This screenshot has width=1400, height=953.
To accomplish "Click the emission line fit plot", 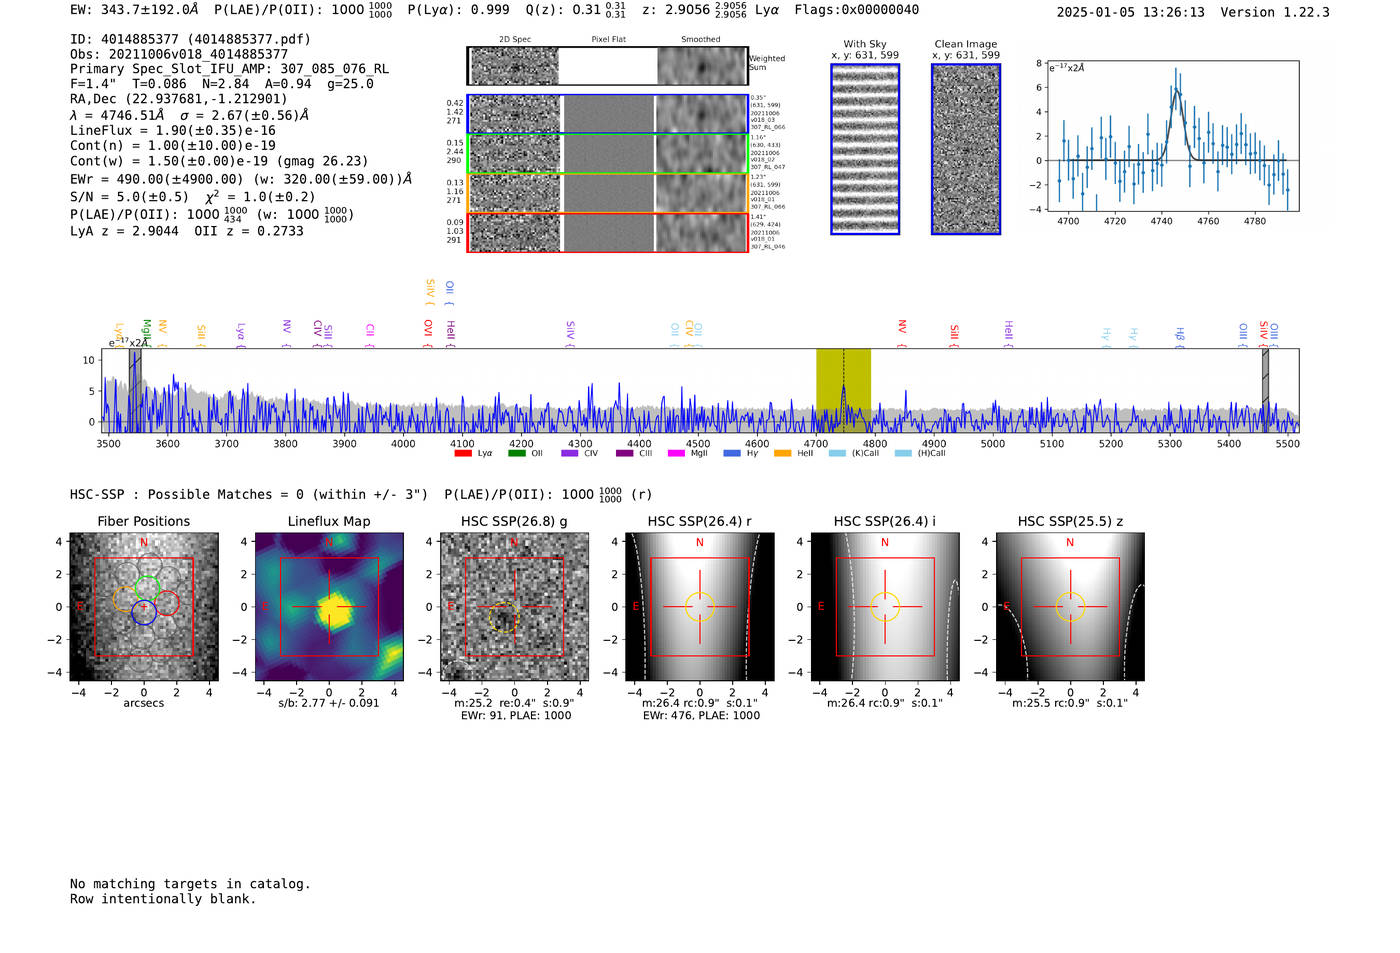I will (x=1173, y=136).
